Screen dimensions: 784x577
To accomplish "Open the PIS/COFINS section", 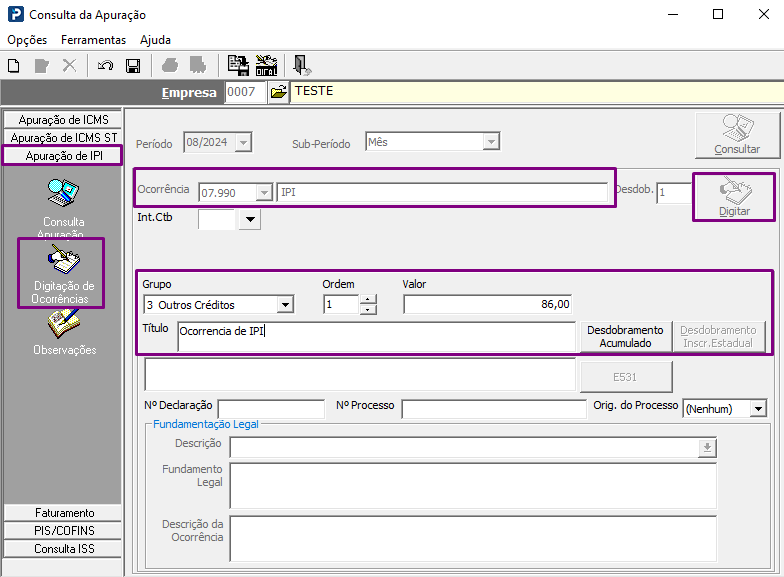I will (64, 530).
